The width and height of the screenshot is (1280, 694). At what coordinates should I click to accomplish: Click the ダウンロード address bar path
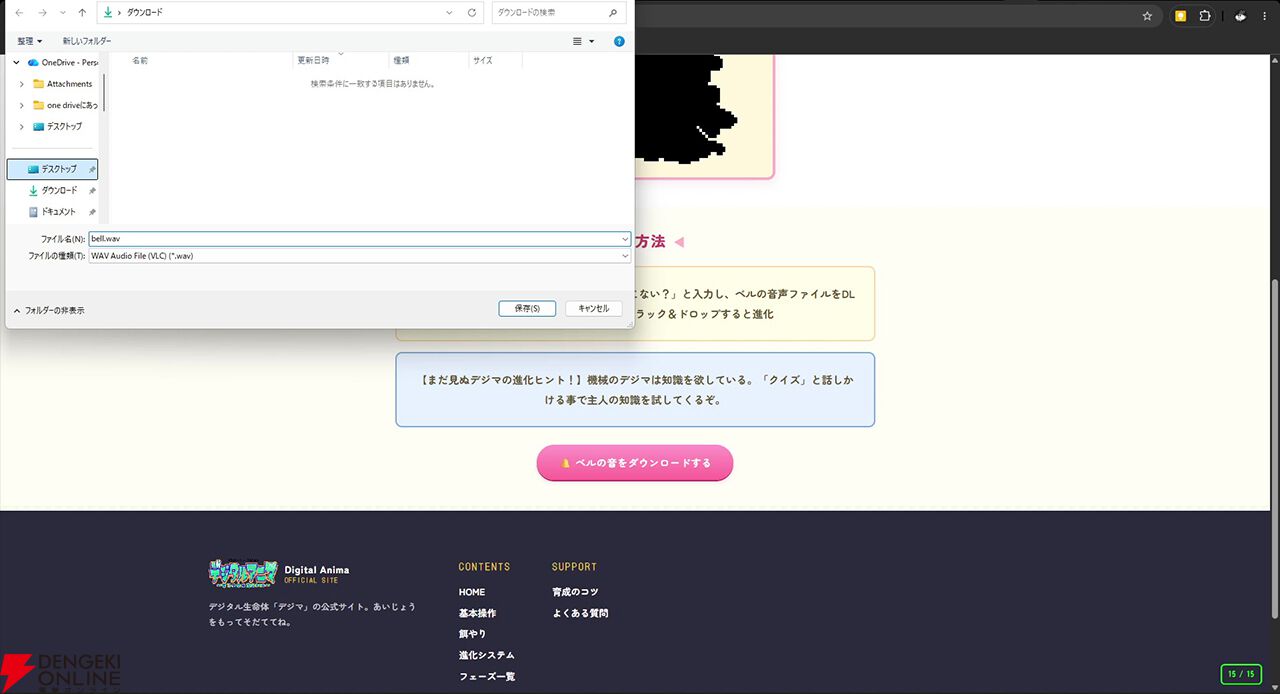tap(145, 13)
